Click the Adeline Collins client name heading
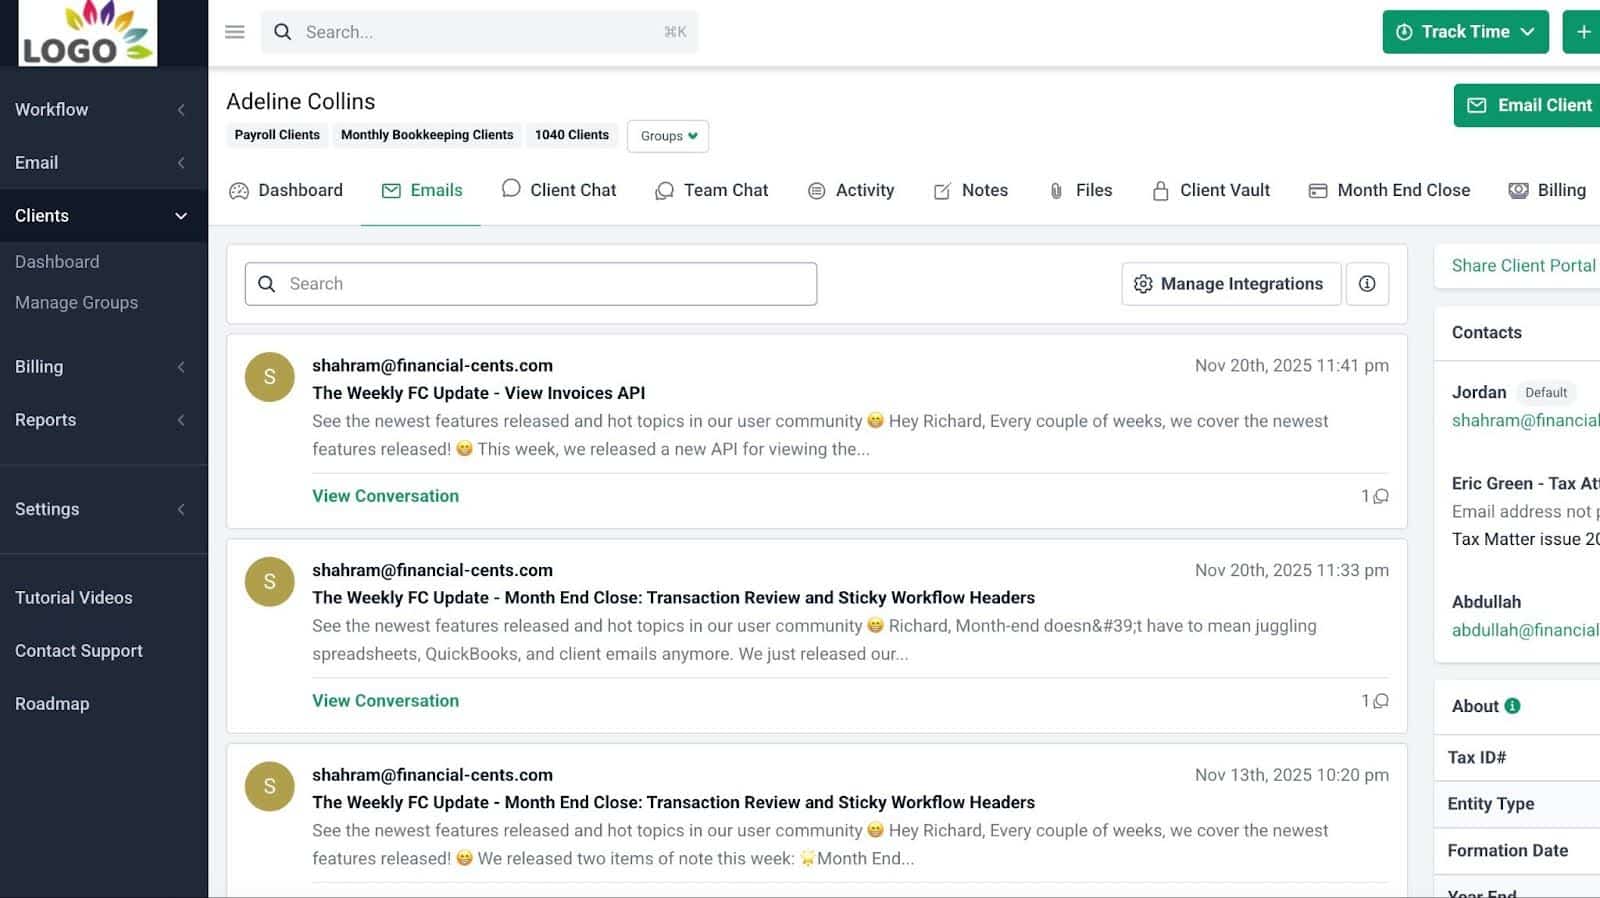This screenshot has height=898, width=1600. [301, 102]
